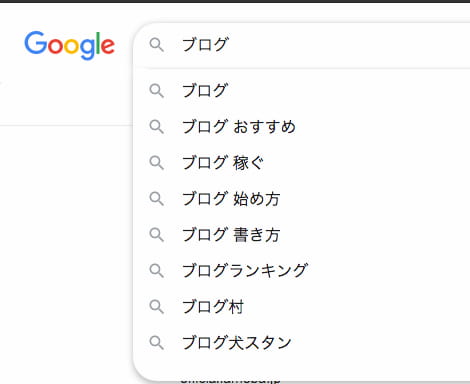Click the magnifier icon in the search box
Screen dimensions: 470x384
[x=156, y=44]
